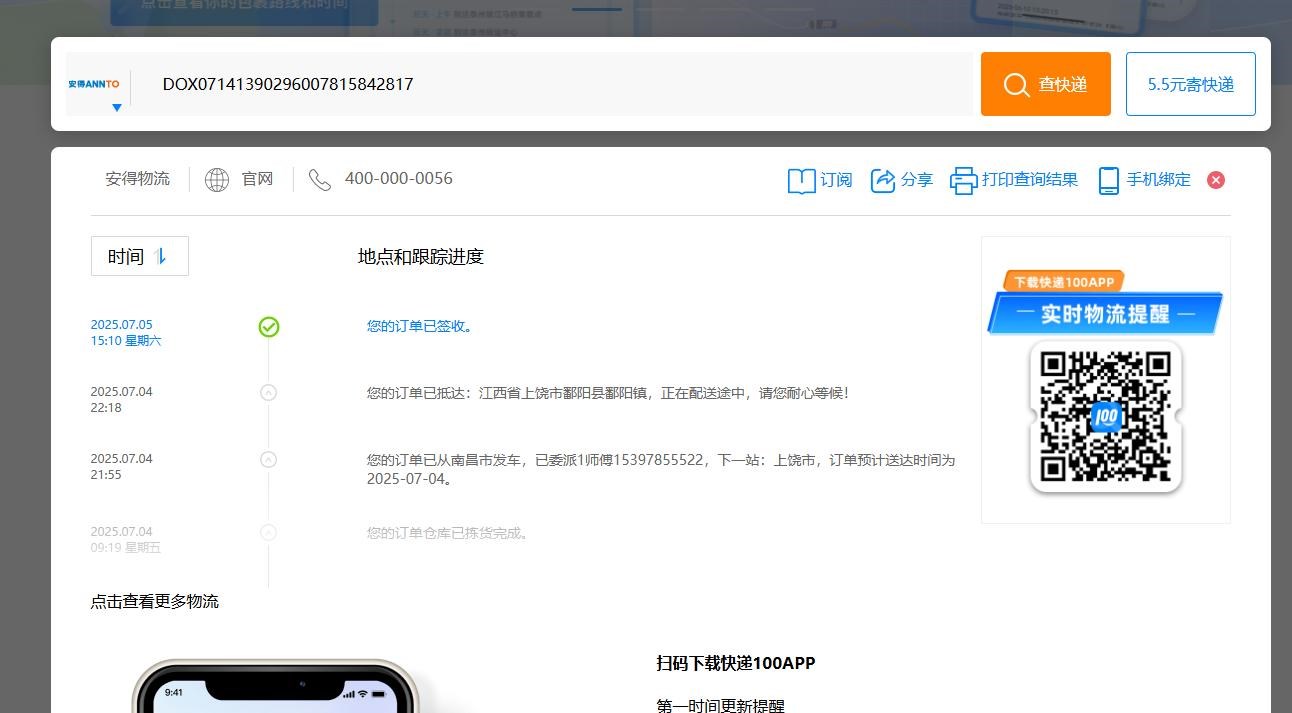Image resolution: width=1292 pixels, height=713 pixels.
Task: Click the phone number 400-000-0056
Action: 399,179
